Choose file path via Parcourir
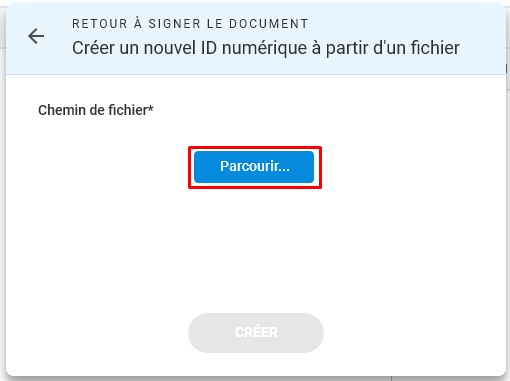 (254, 167)
